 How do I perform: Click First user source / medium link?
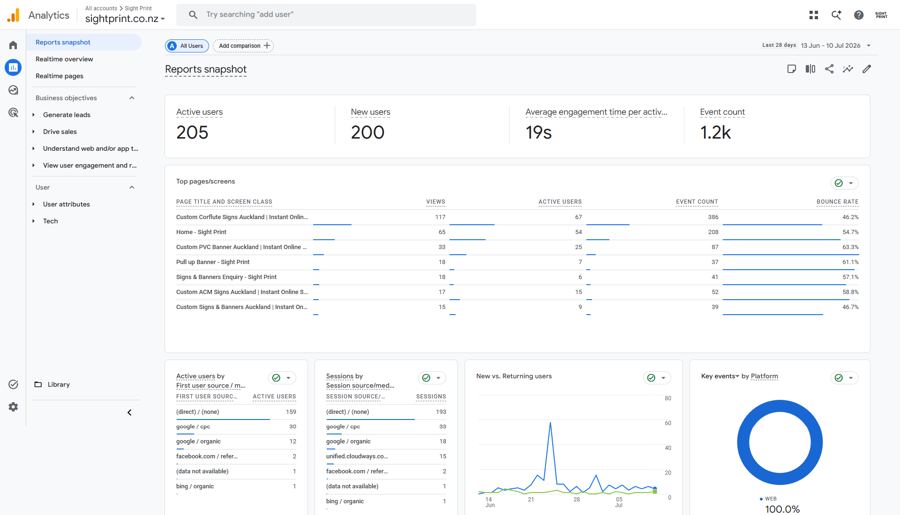pyautogui.click(x=210, y=385)
